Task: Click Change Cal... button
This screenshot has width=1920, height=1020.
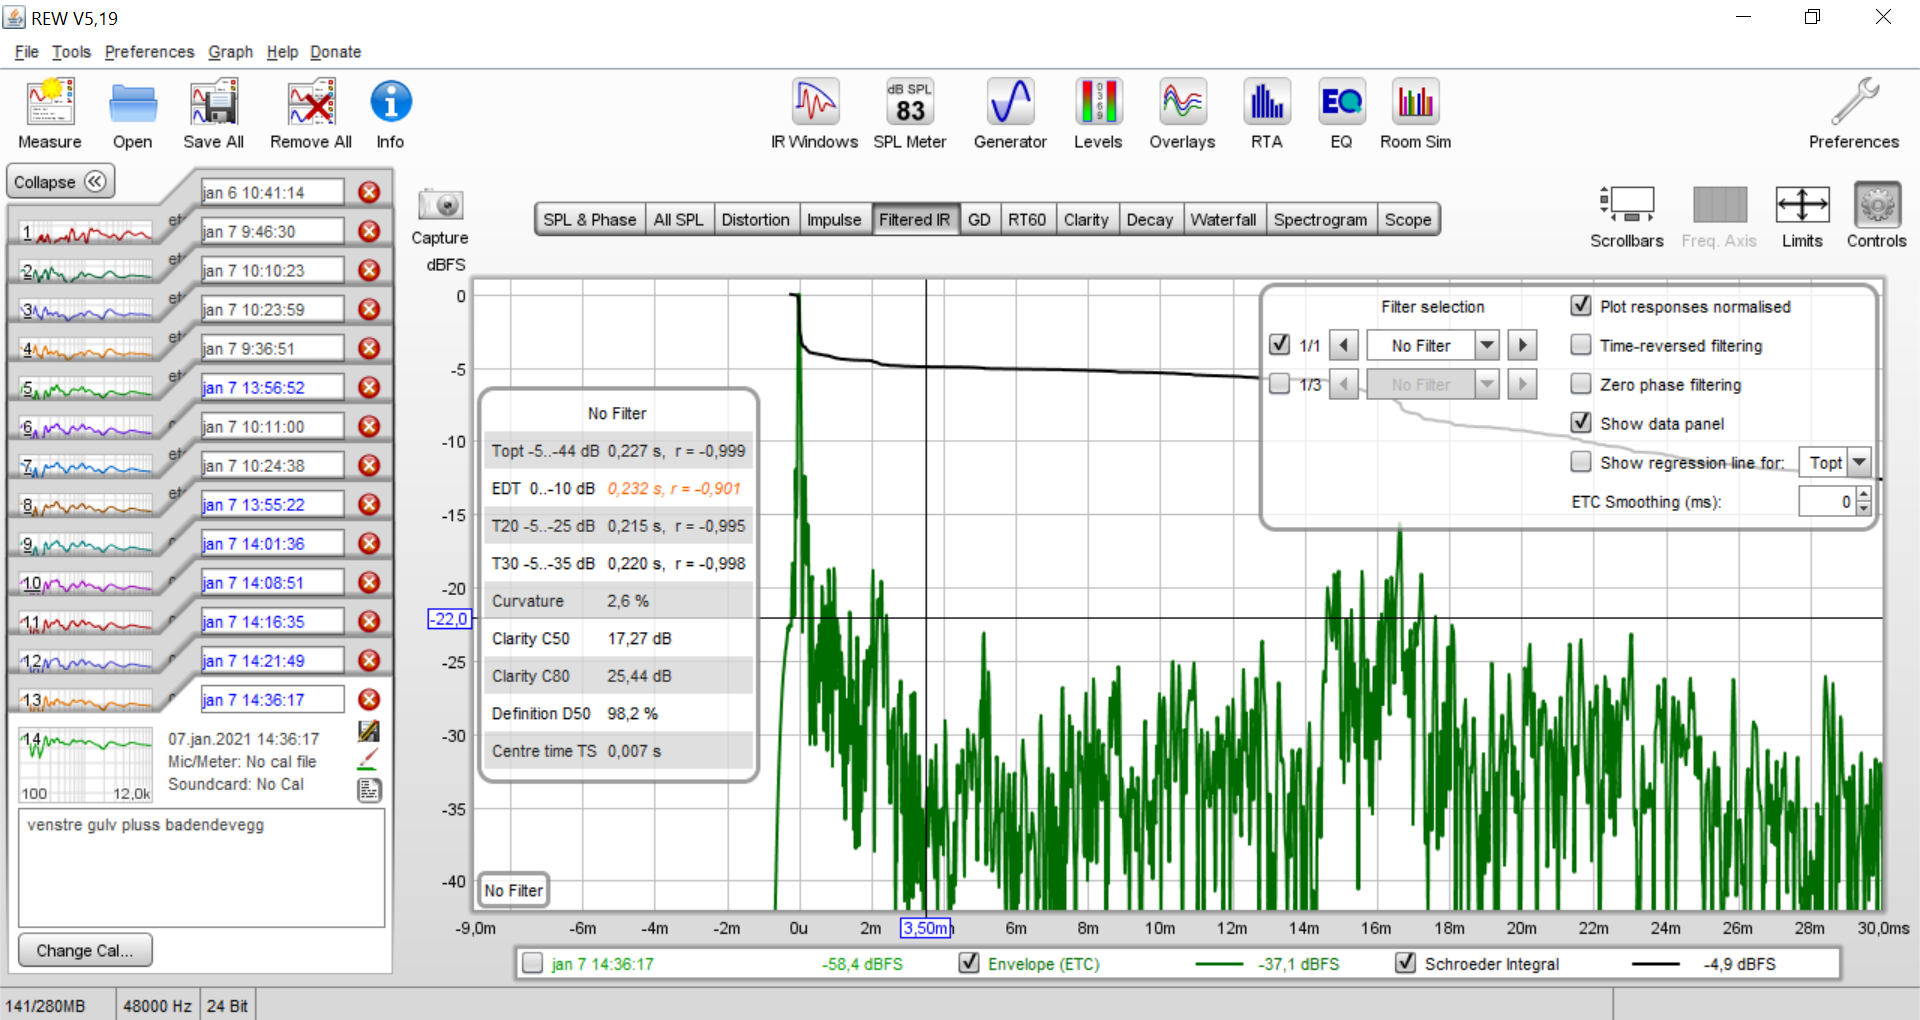Action: [x=85, y=950]
